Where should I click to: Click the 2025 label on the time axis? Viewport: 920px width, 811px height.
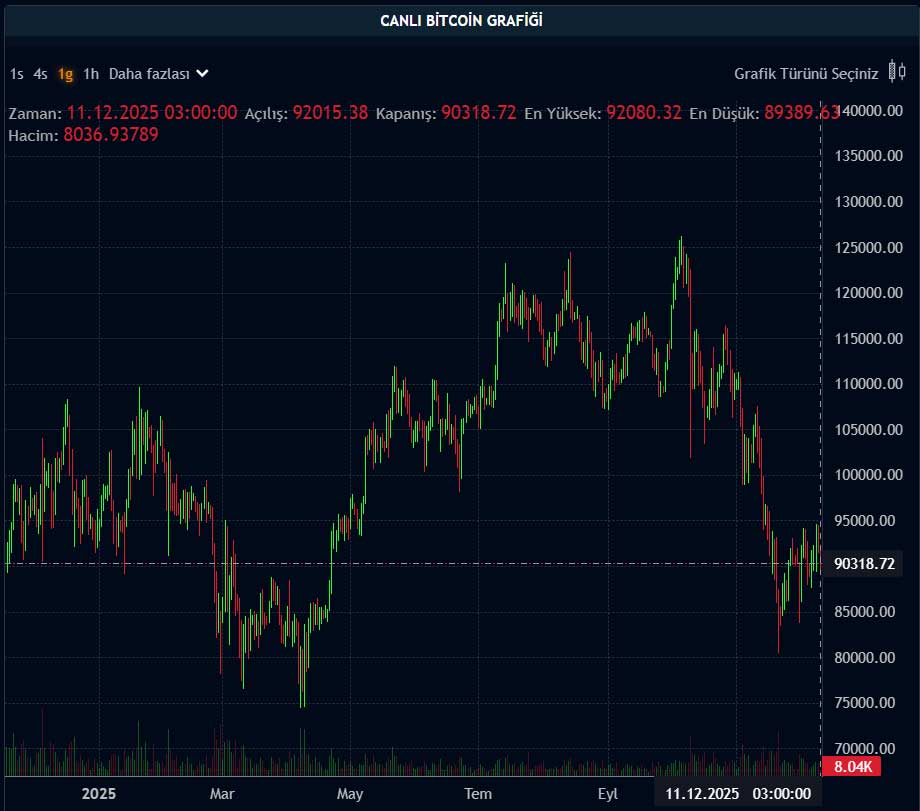tap(97, 793)
